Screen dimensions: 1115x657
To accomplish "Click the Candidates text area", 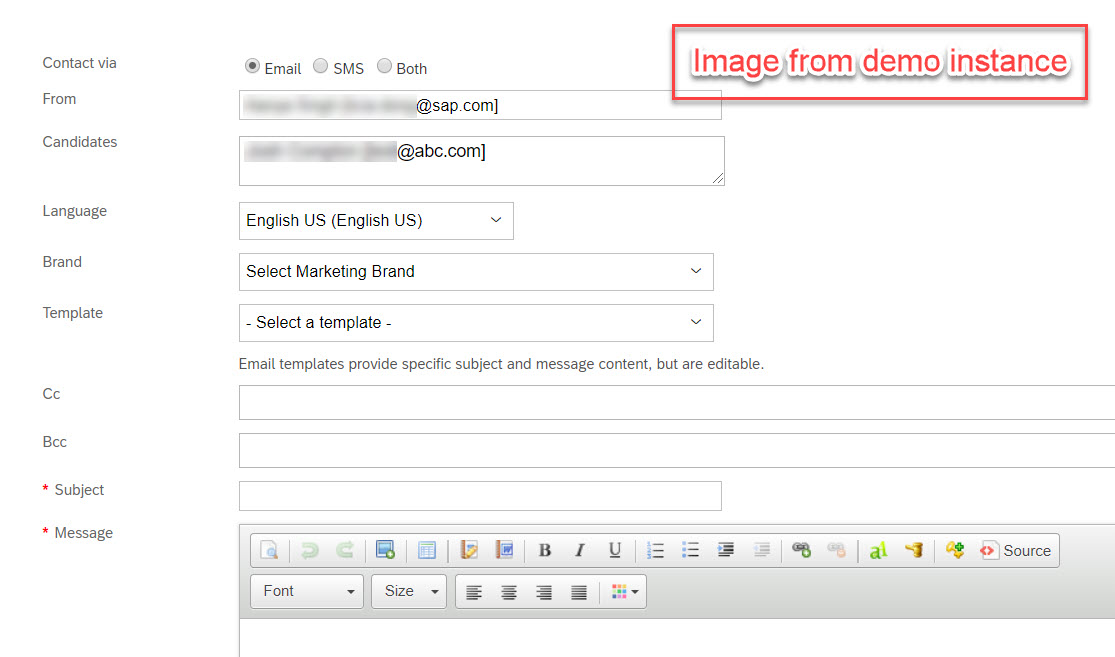I will [x=481, y=161].
